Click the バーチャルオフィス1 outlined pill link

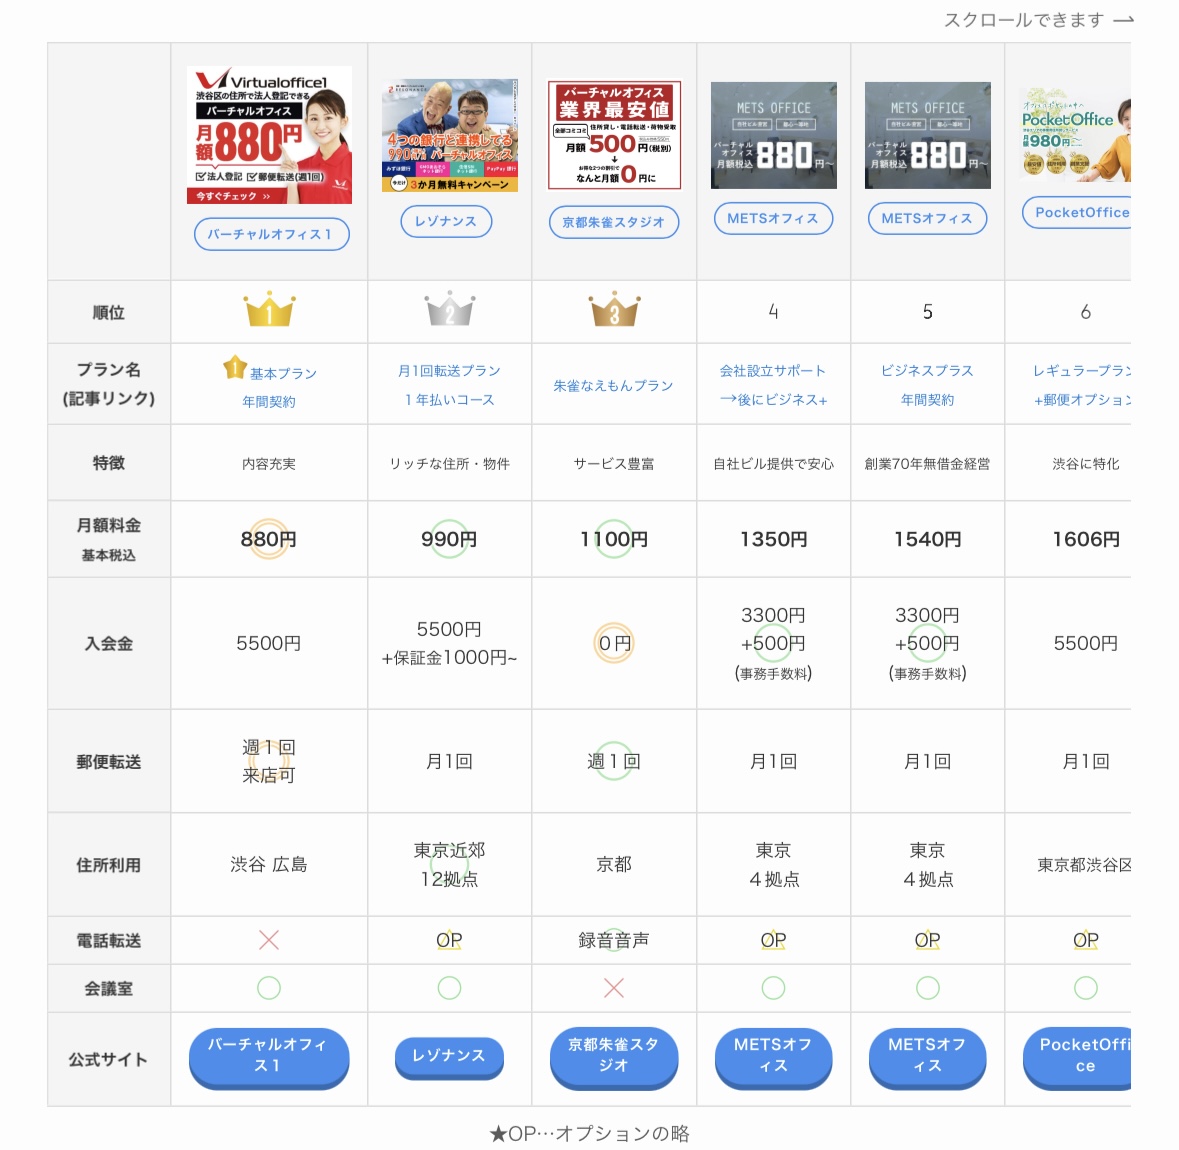(x=271, y=234)
